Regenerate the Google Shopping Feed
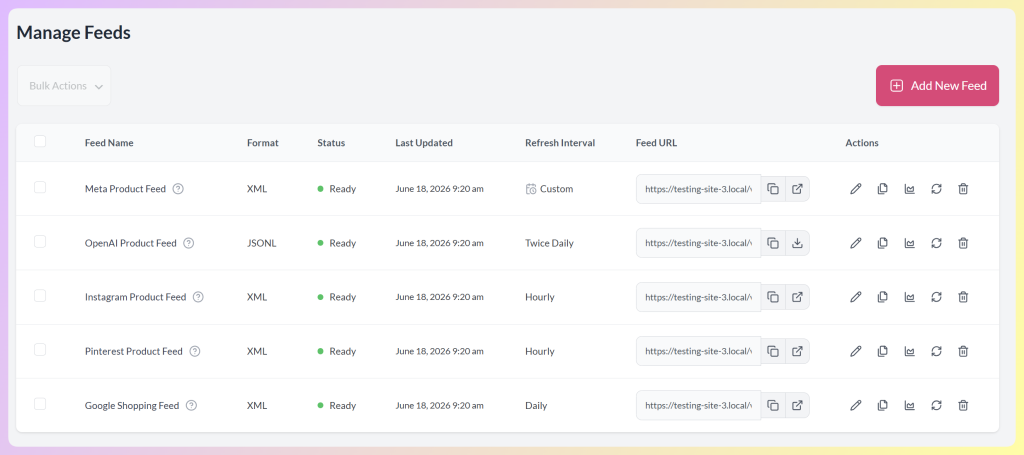Image resolution: width=1024 pixels, height=455 pixels. pos(936,405)
